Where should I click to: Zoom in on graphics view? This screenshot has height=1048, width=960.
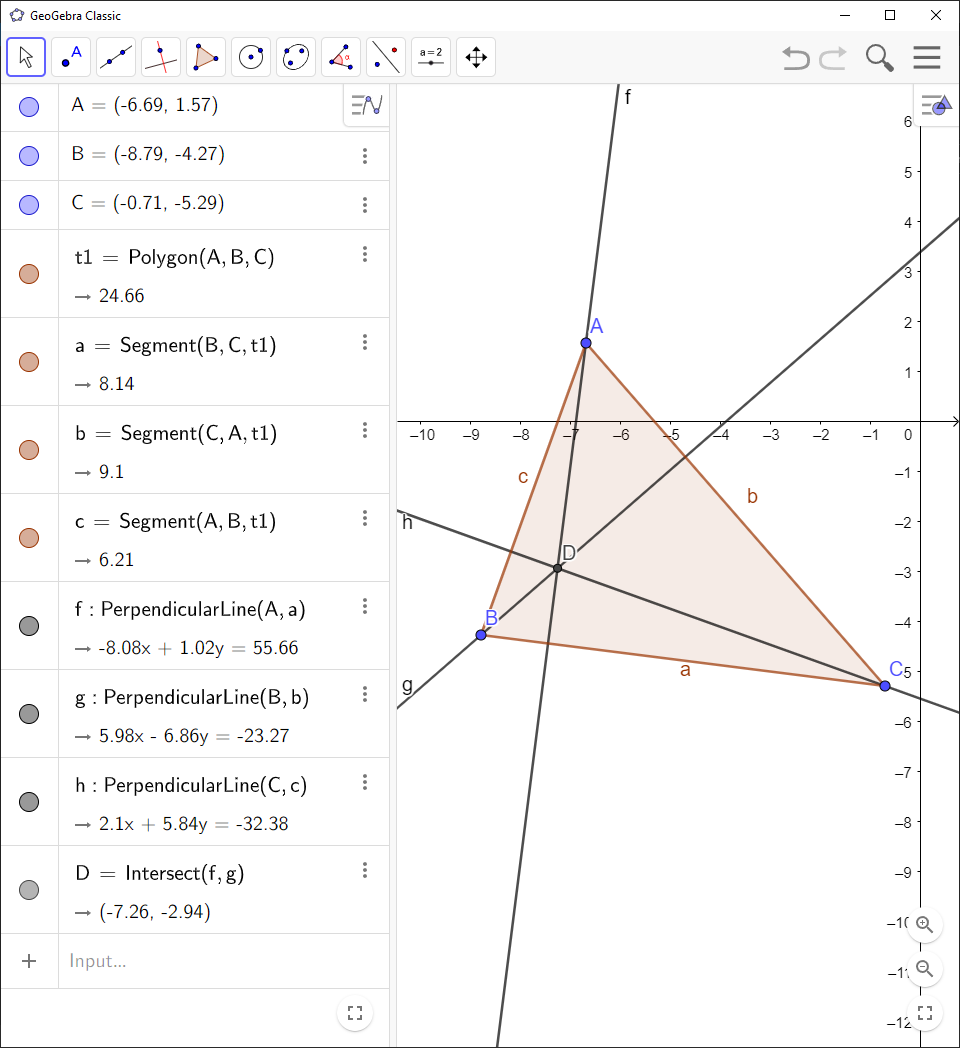point(925,924)
